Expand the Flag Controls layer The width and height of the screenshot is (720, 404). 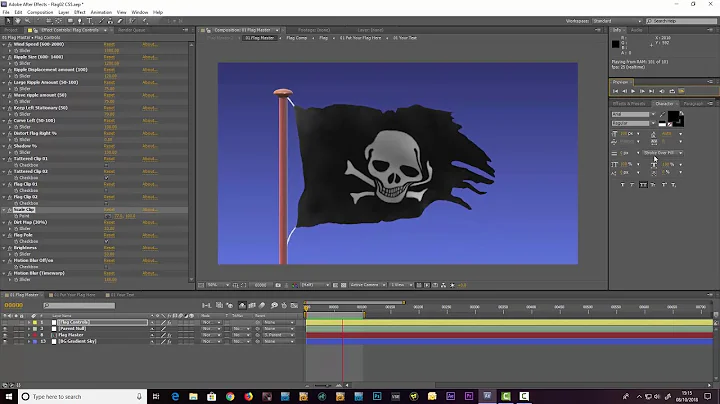coord(28,322)
